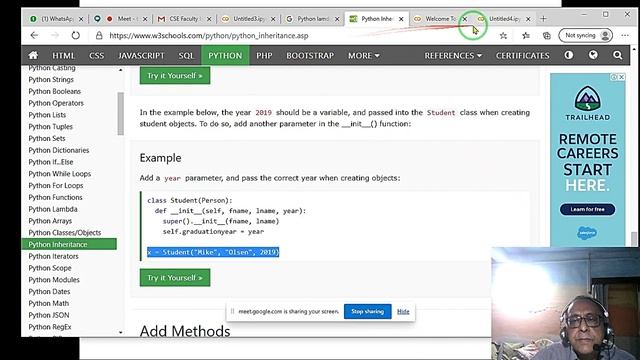Open the favorites list icon
The width and height of the screenshot is (640, 360).
coord(526,36)
